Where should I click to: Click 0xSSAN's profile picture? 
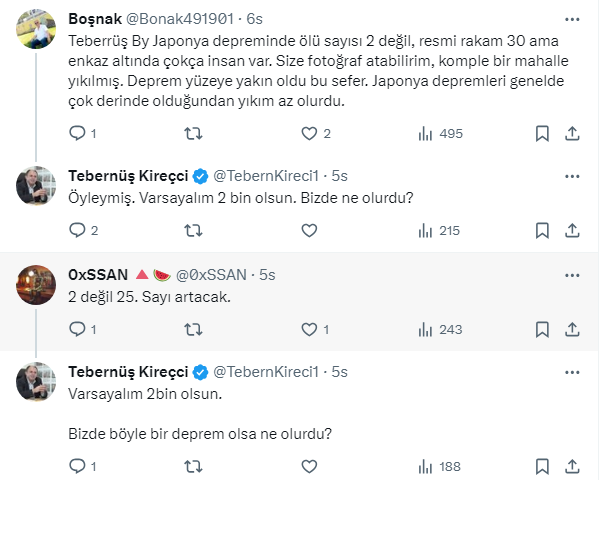(x=37, y=285)
